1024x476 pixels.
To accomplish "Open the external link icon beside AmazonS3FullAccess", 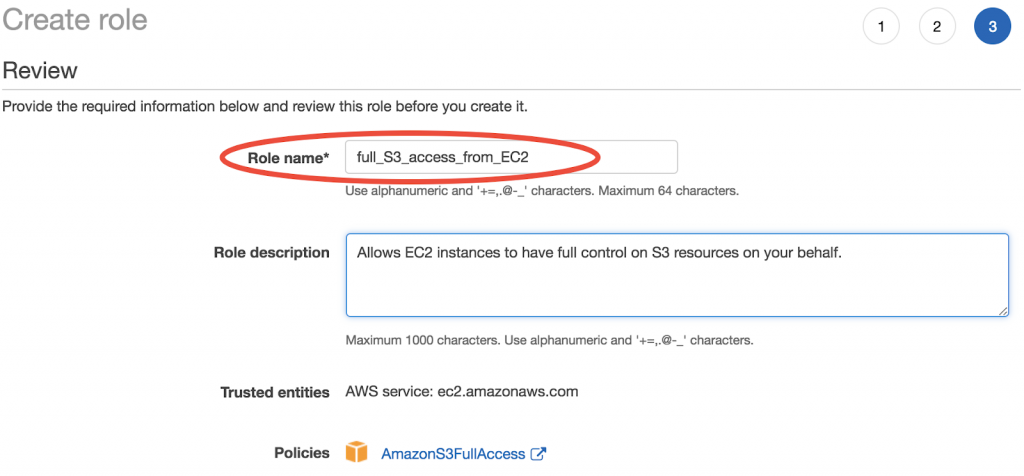I will pyautogui.click(x=538, y=453).
